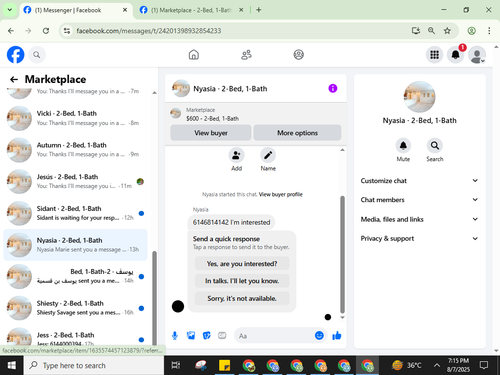Click the Windows taskbar search box

(94, 365)
